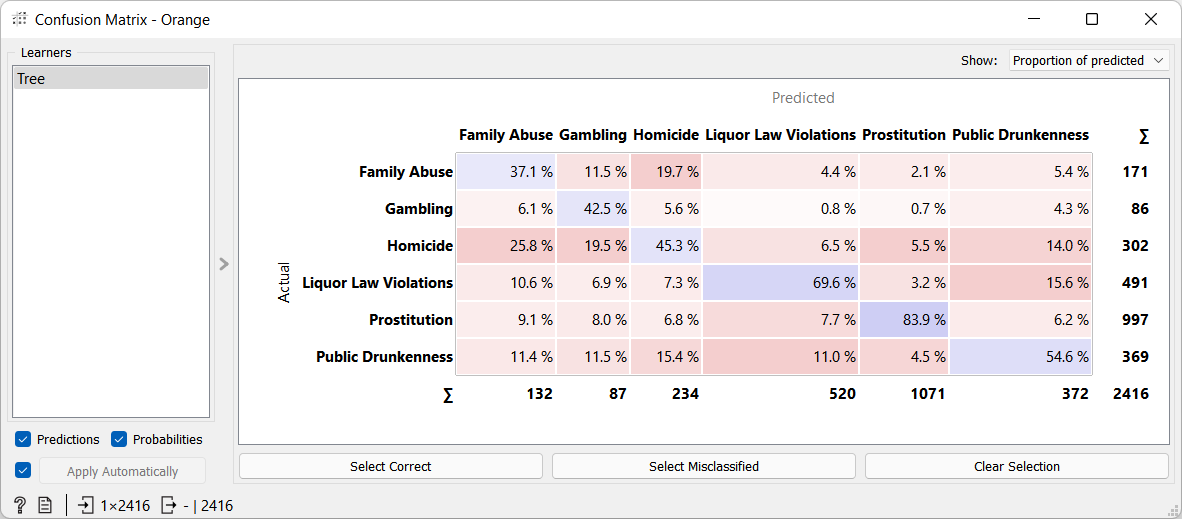Image resolution: width=1182 pixels, height=519 pixels.
Task: Click the output data arrow icon
Action: (x=169, y=505)
